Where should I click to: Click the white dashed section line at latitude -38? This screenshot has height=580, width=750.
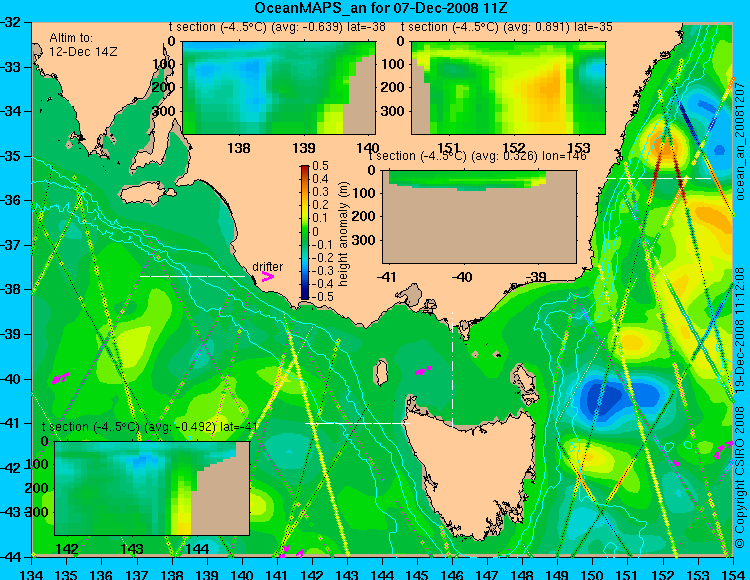click(x=192, y=276)
